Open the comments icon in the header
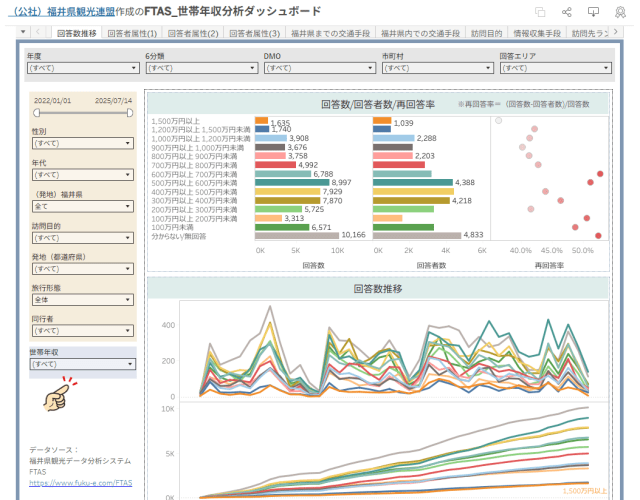 (593, 12)
